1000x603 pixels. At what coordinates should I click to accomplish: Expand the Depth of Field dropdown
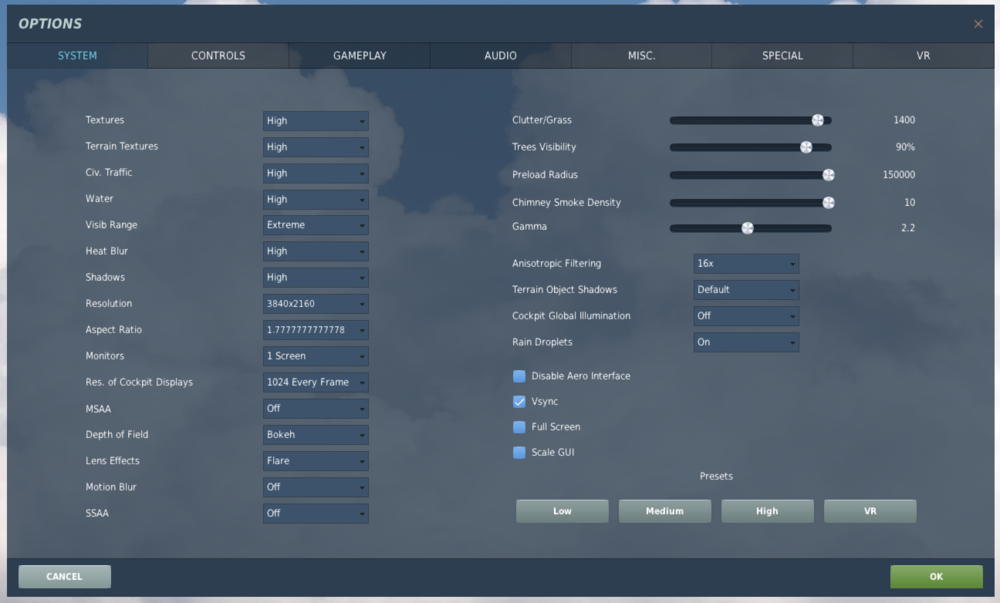315,434
